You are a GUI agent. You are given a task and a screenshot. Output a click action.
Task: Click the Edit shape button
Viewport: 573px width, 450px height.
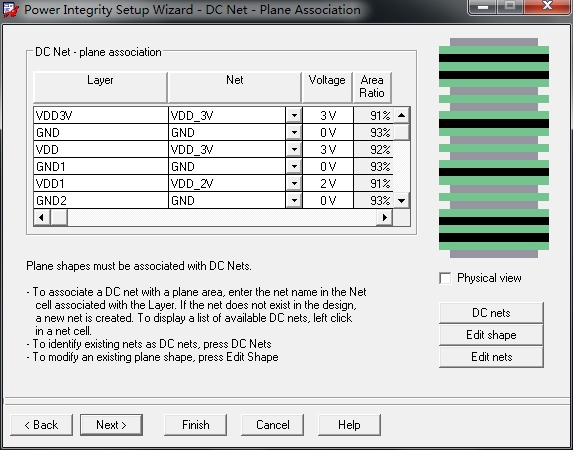(x=491, y=335)
